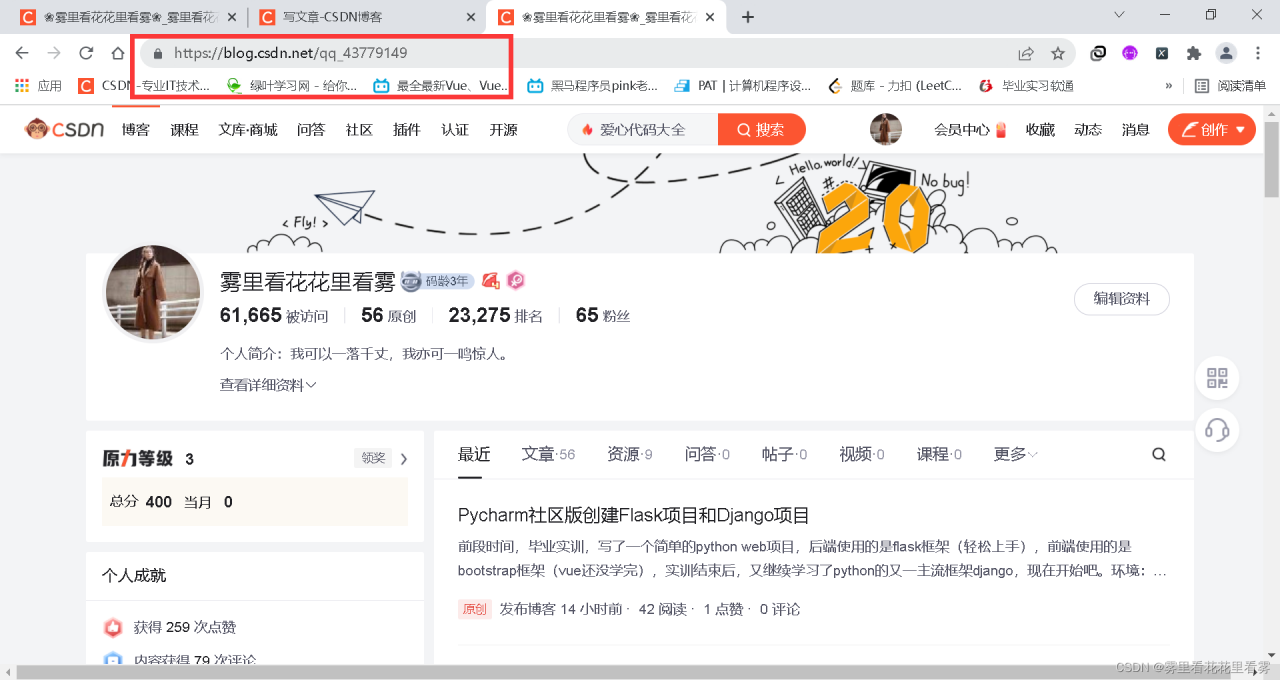Open 最全最新Vue bookmark
Screen dimensions: 1280x680
click(441, 86)
